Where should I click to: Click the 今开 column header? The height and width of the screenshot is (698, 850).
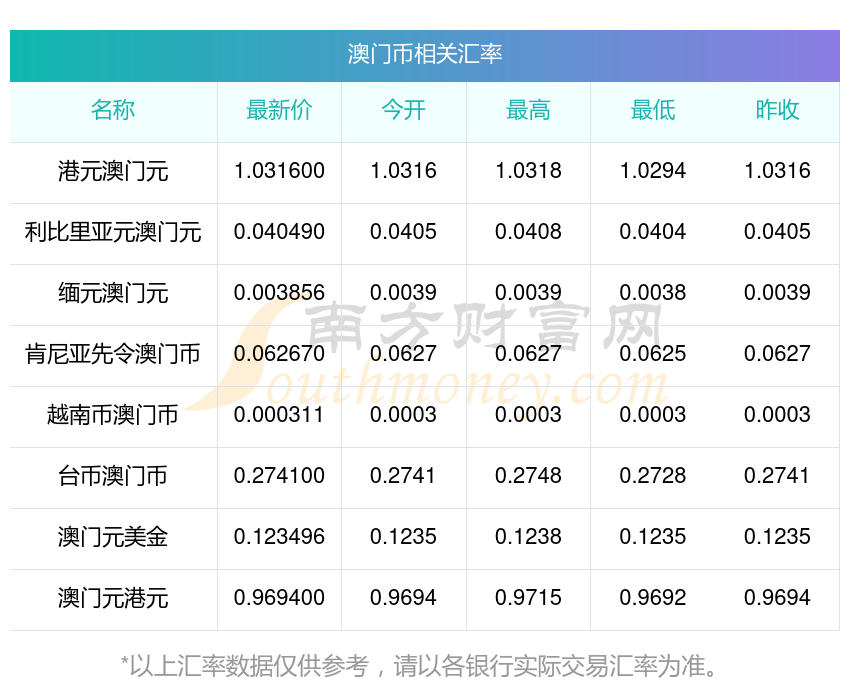(403, 110)
